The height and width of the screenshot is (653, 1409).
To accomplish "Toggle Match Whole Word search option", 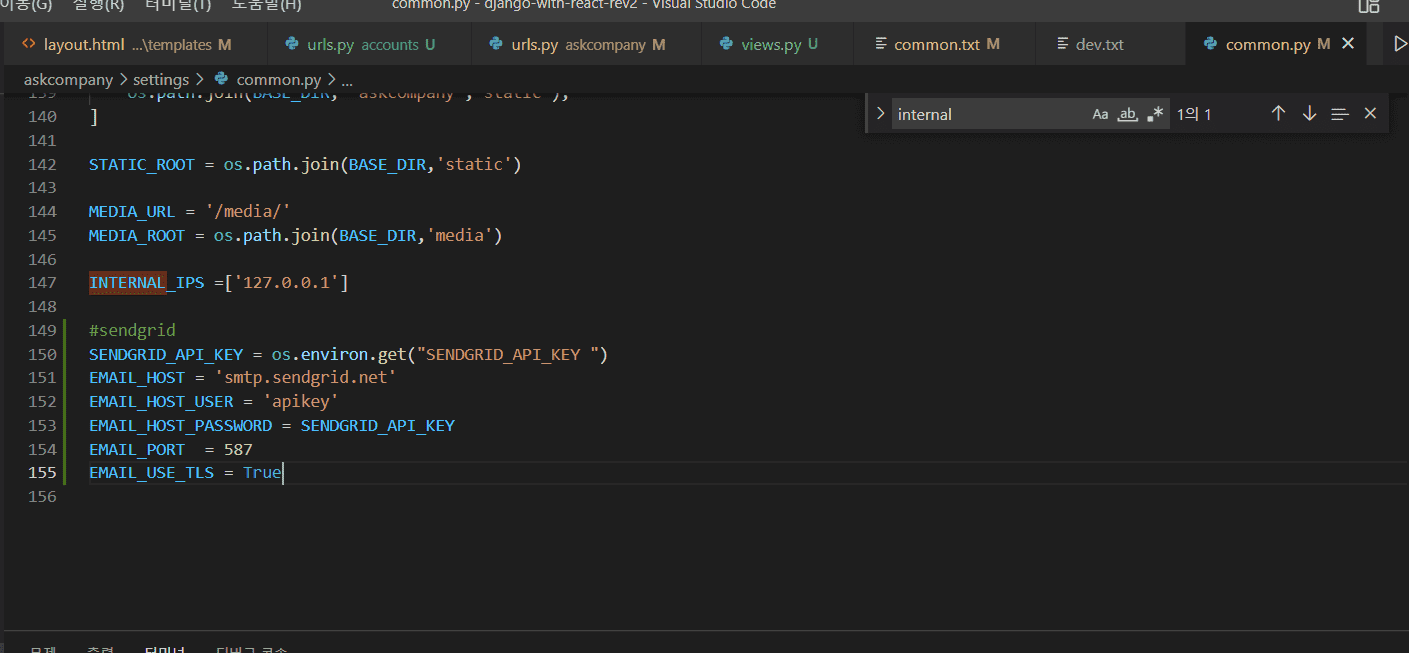I will point(1127,114).
